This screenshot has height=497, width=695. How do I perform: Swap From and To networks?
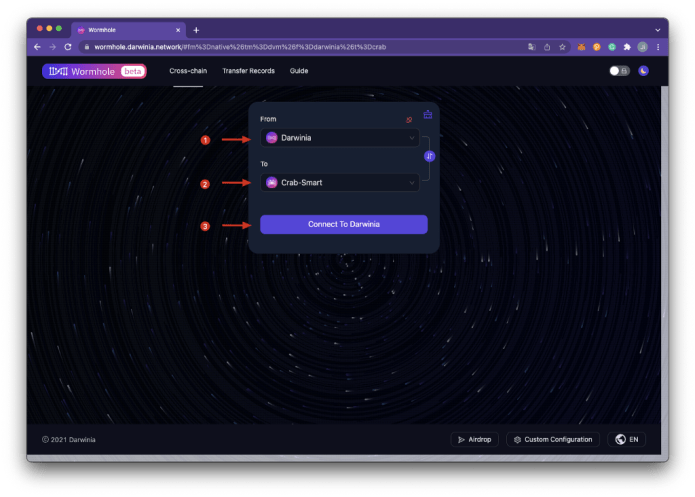(429, 156)
